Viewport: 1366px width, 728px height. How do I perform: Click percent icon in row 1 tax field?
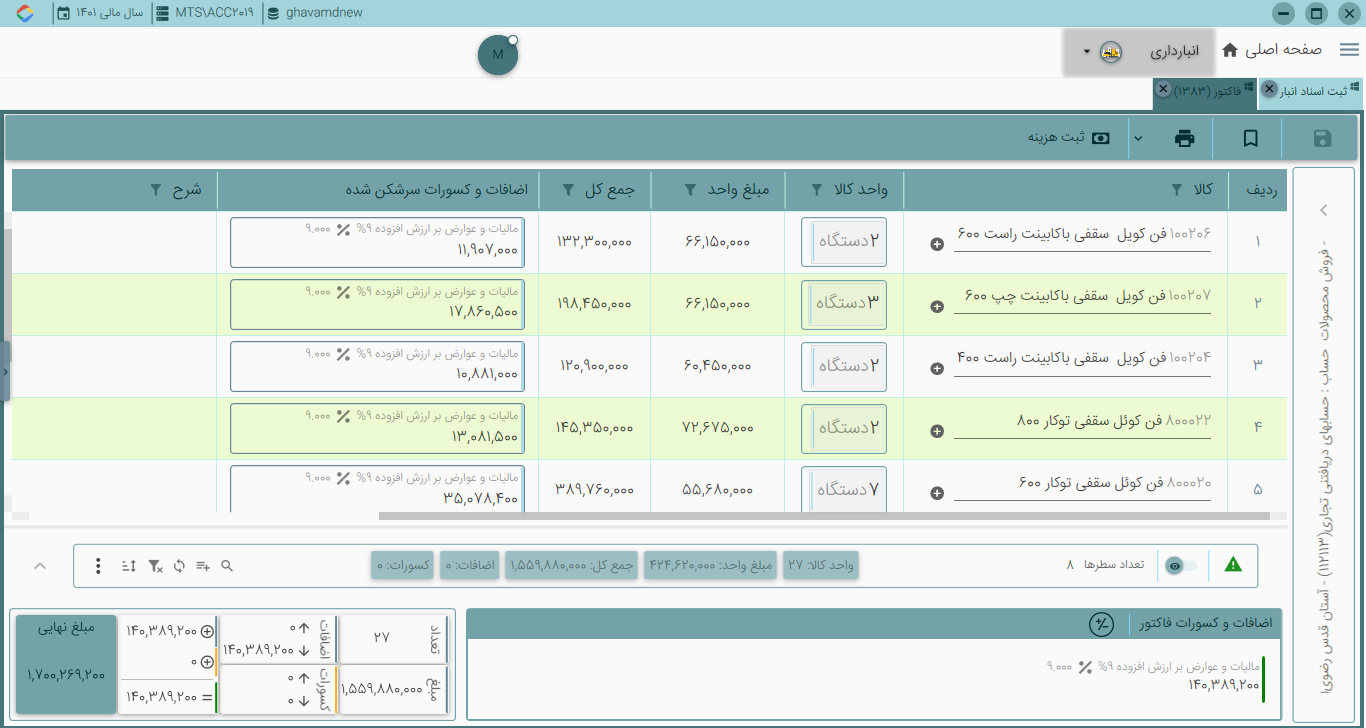pos(343,229)
